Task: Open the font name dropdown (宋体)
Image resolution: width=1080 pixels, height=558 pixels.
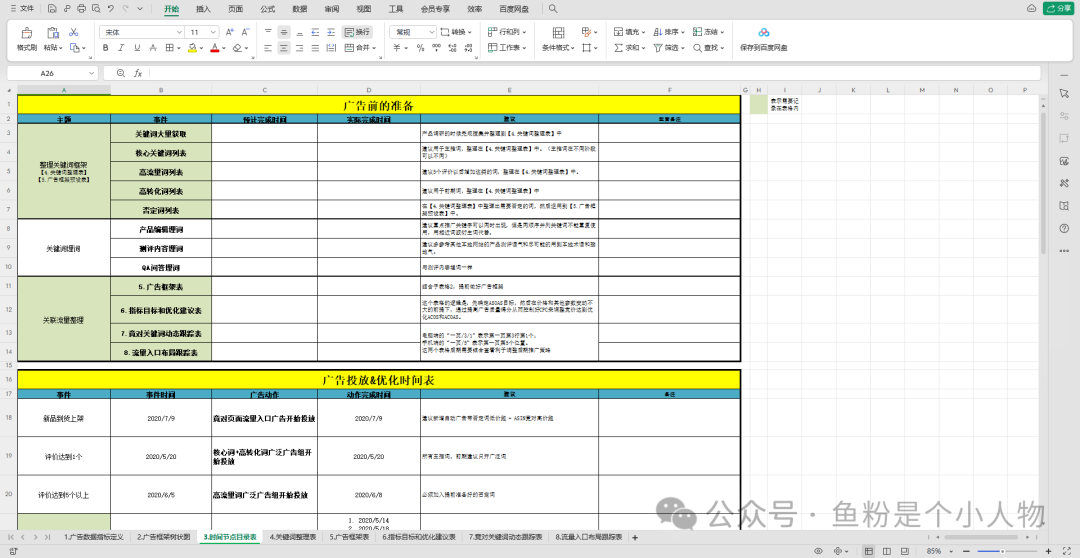Action: coord(179,32)
